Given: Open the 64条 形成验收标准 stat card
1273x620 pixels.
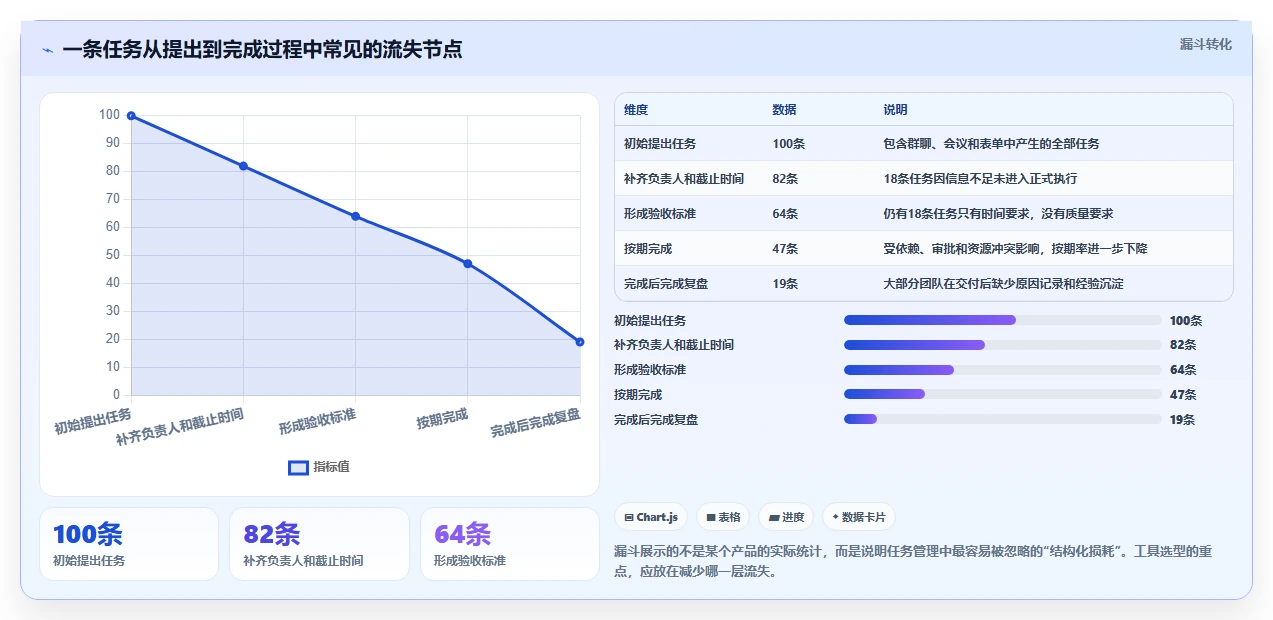Looking at the screenshot, I should point(510,544).
